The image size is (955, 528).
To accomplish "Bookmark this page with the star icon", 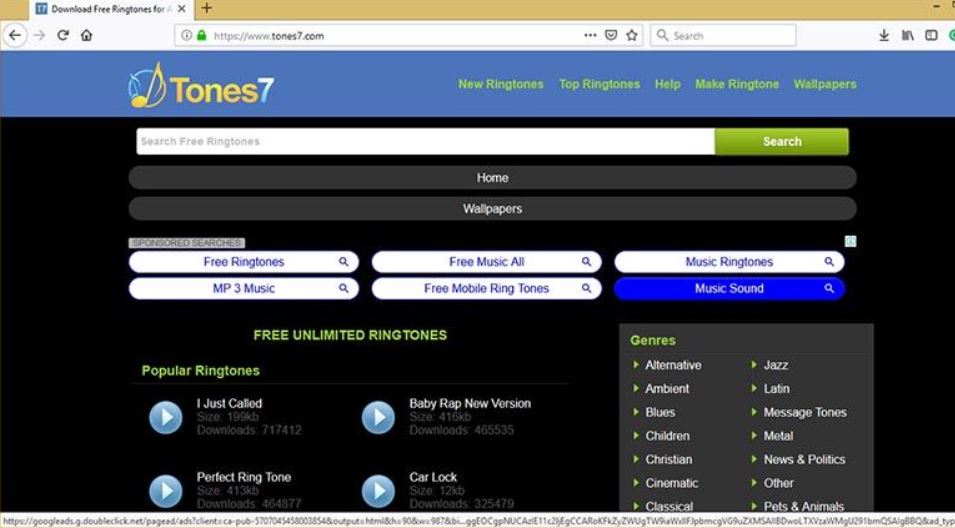I will click(632, 35).
